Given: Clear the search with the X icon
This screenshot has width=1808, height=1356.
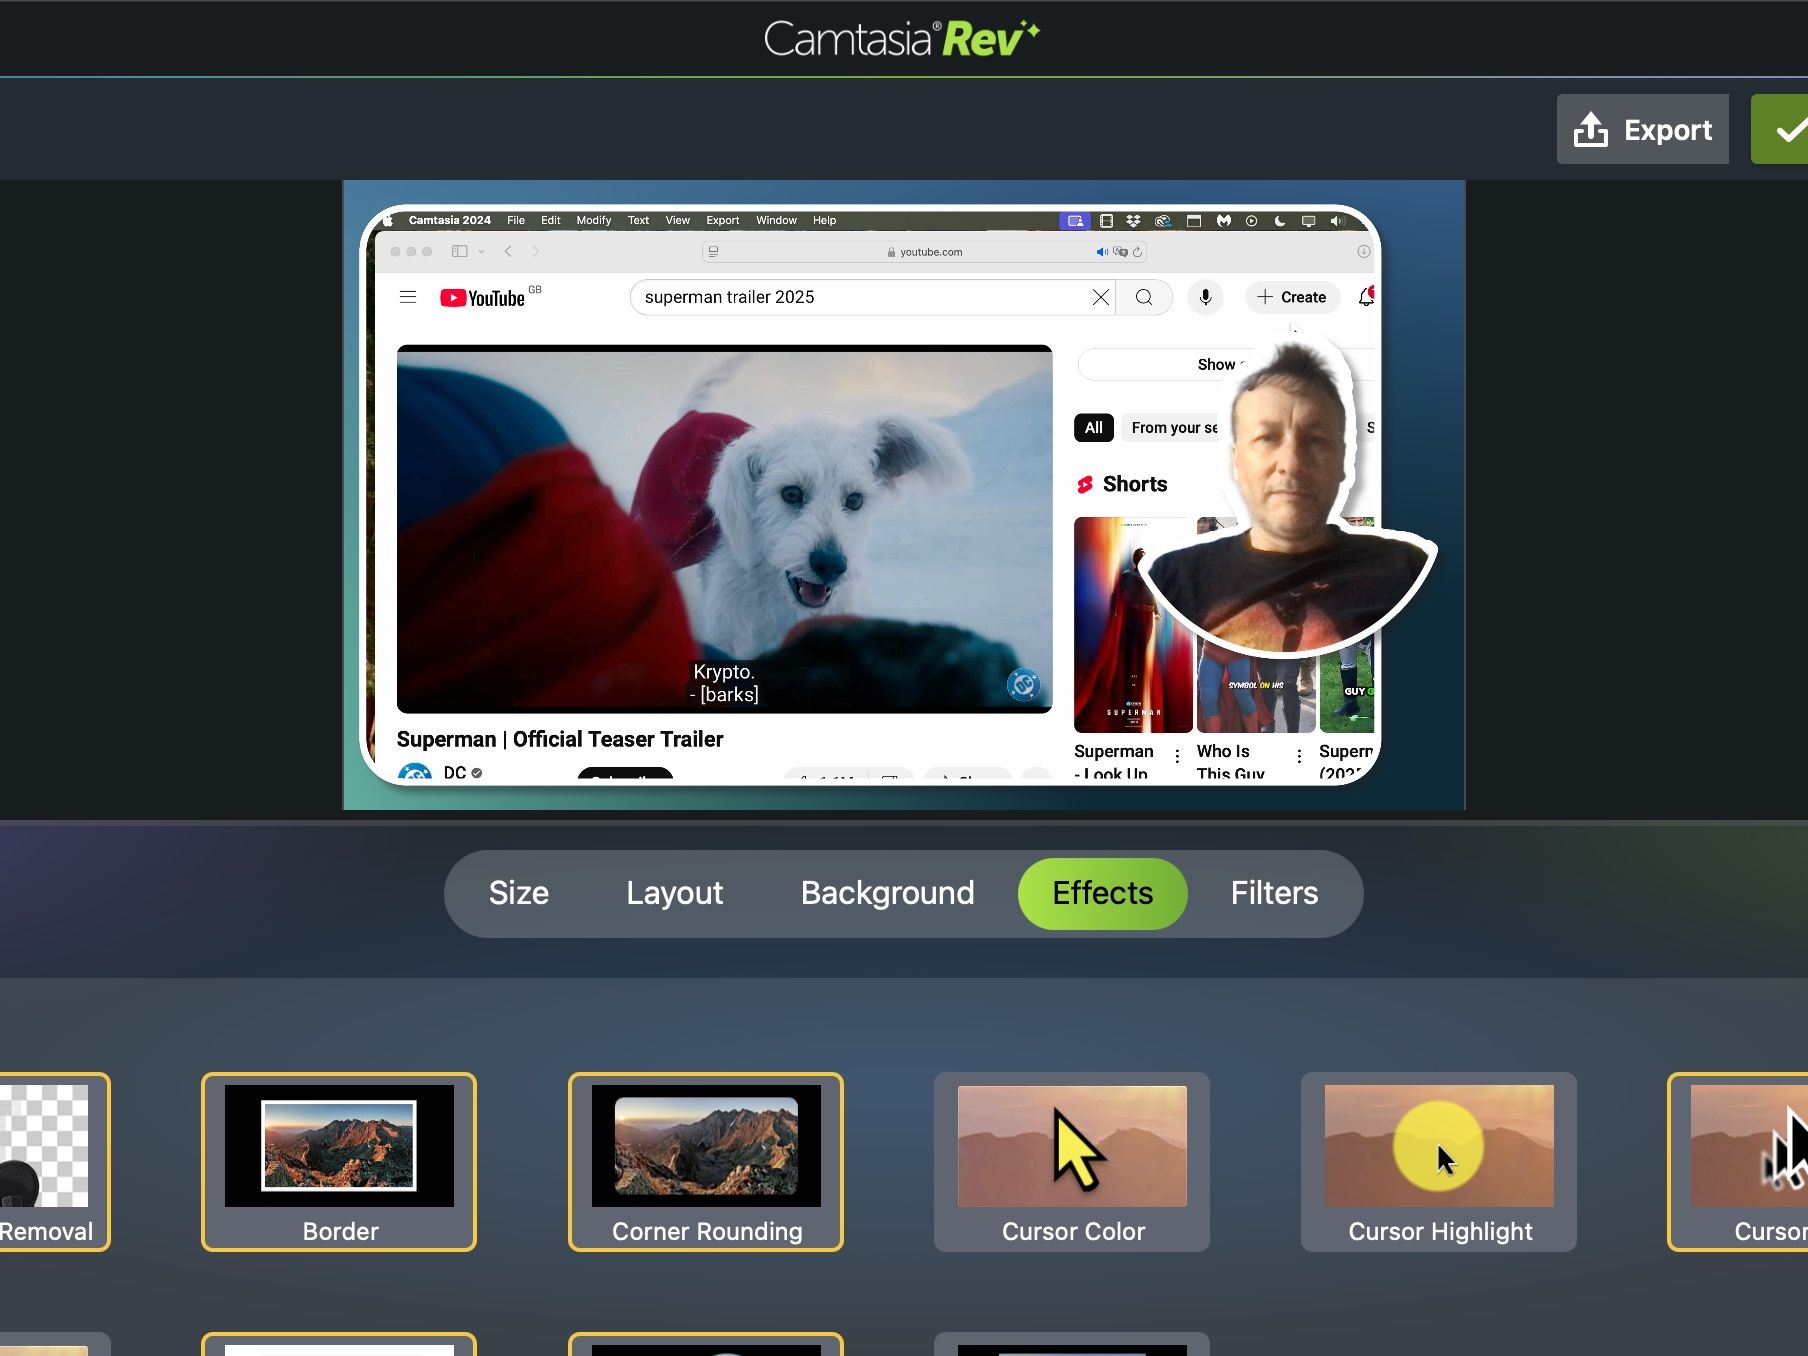Looking at the screenshot, I should point(1101,297).
